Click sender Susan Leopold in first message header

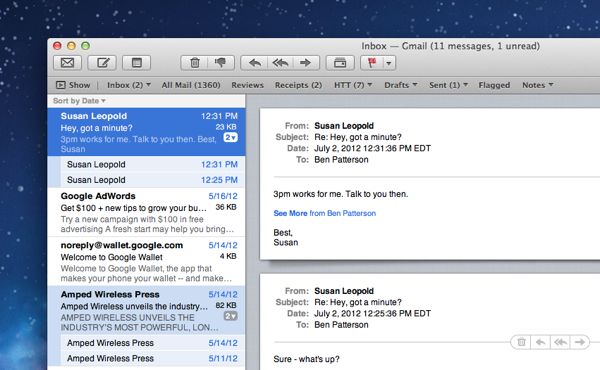tap(344, 126)
